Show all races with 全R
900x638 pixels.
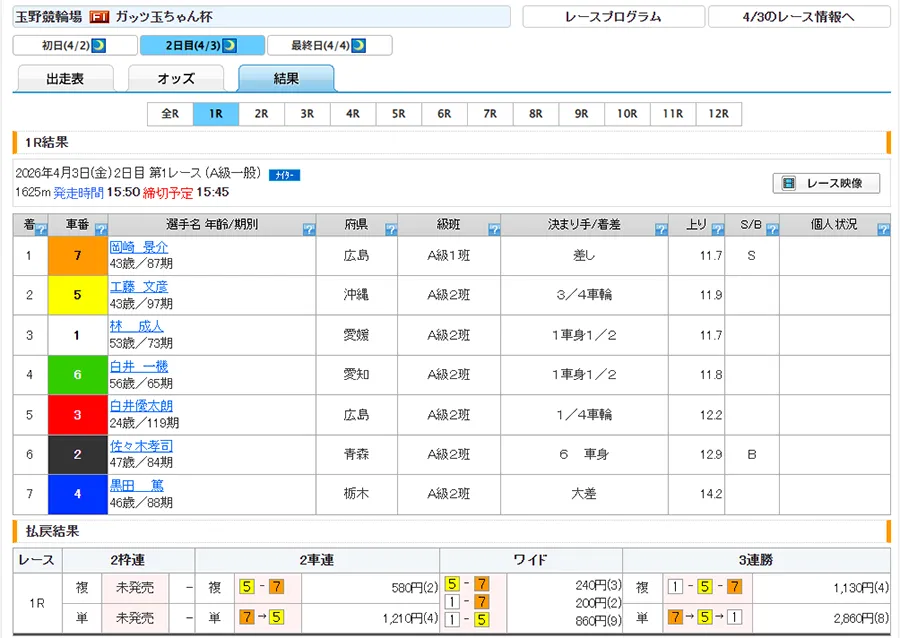170,114
